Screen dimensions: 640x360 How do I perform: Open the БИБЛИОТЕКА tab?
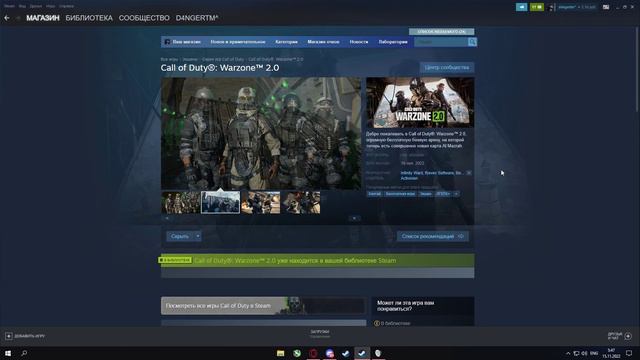pos(89,18)
